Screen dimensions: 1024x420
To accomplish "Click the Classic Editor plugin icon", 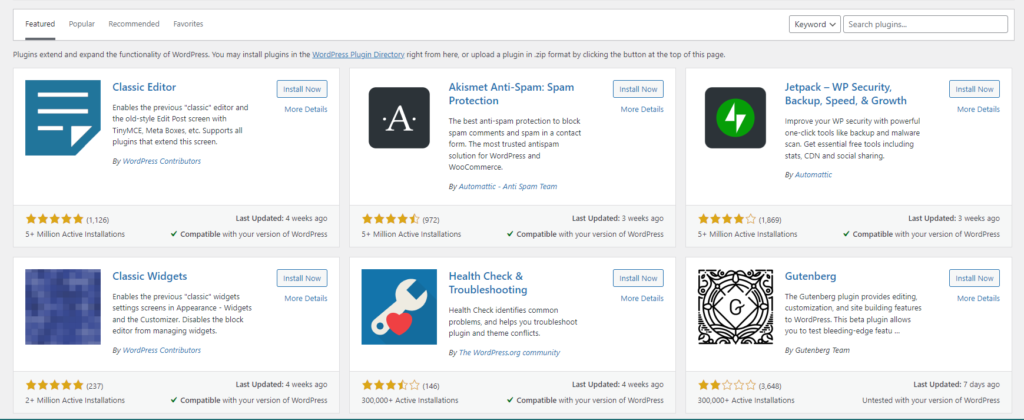I will point(63,118).
